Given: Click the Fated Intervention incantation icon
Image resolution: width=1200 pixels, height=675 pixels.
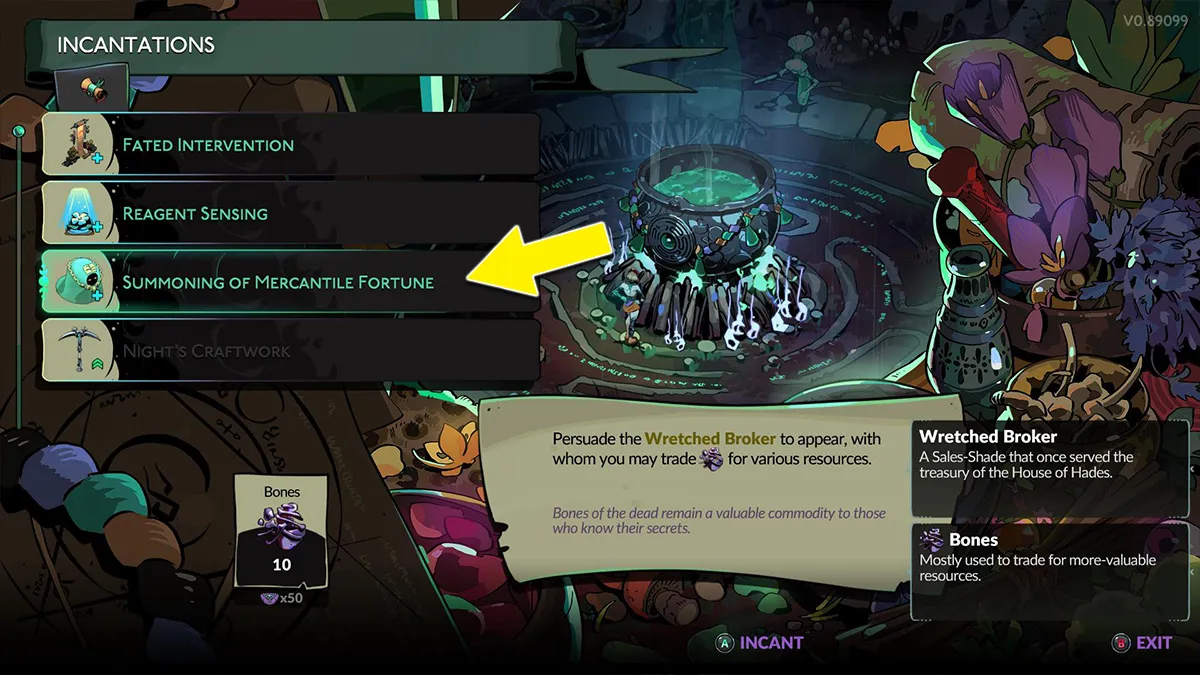Looking at the screenshot, I should 76,145.
